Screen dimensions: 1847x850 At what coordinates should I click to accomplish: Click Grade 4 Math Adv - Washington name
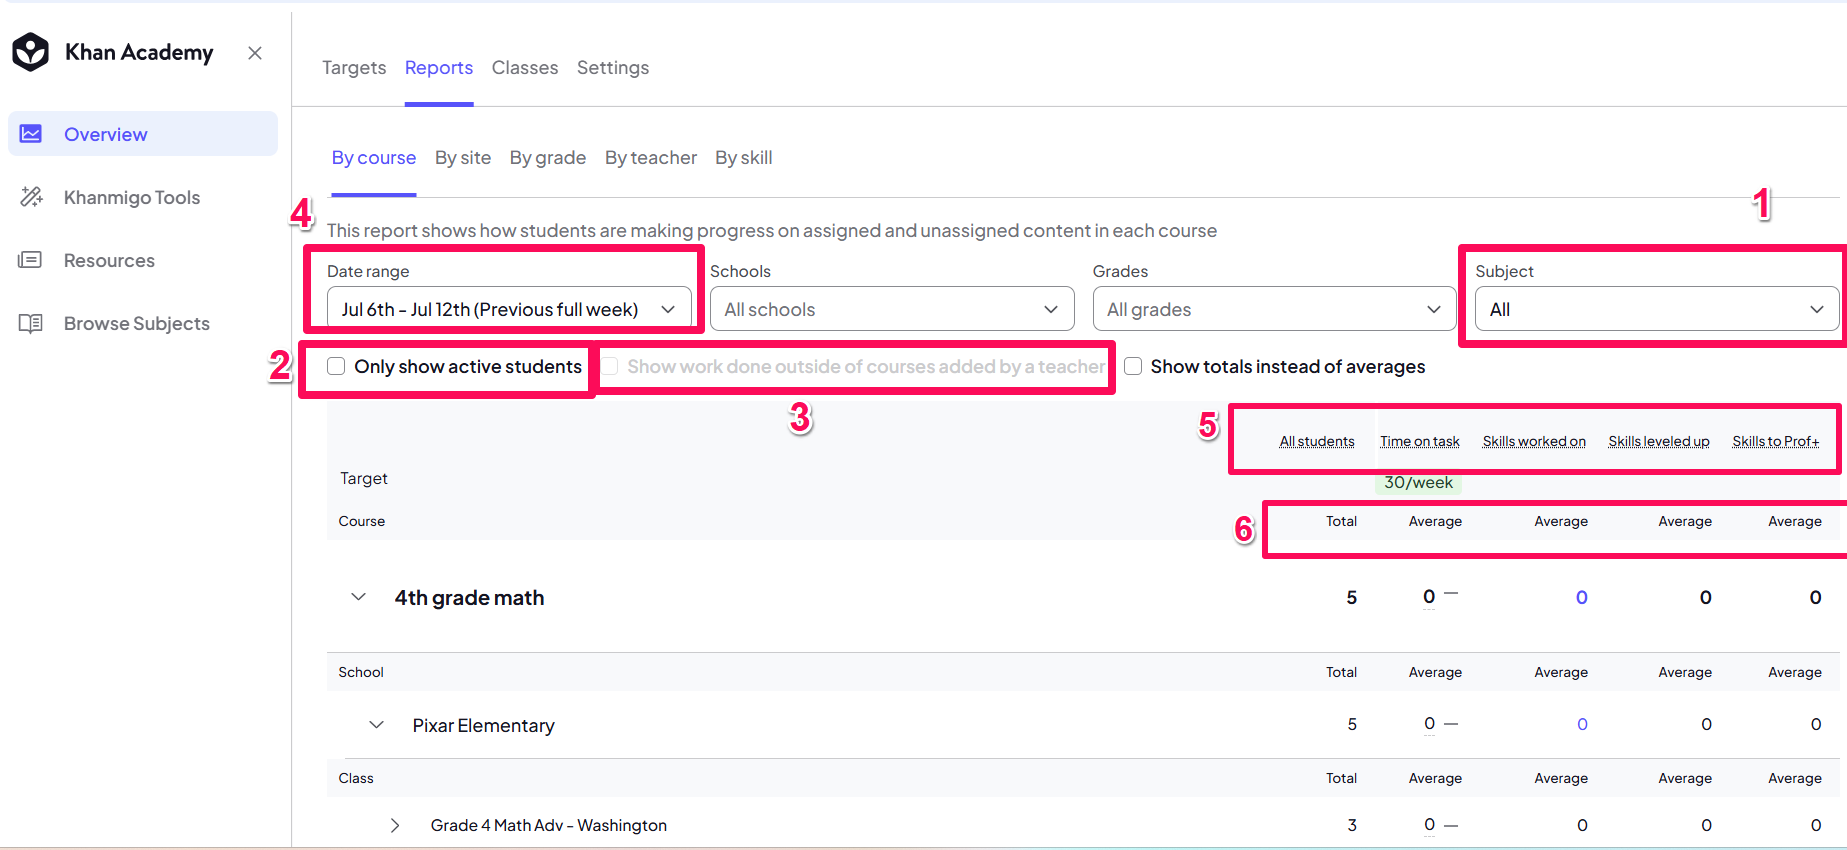[x=549, y=825]
